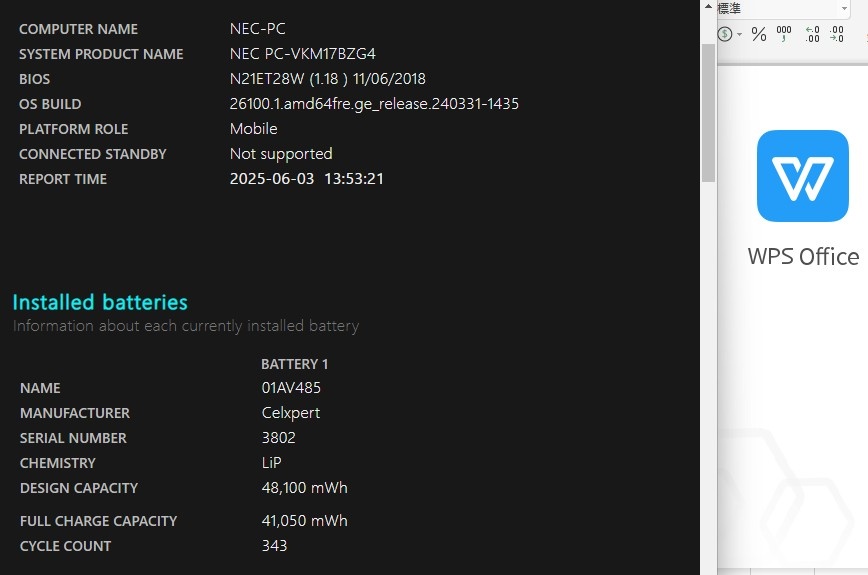Select battery name 01AV485
This screenshot has height=575, width=868.
(x=291, y=388)
